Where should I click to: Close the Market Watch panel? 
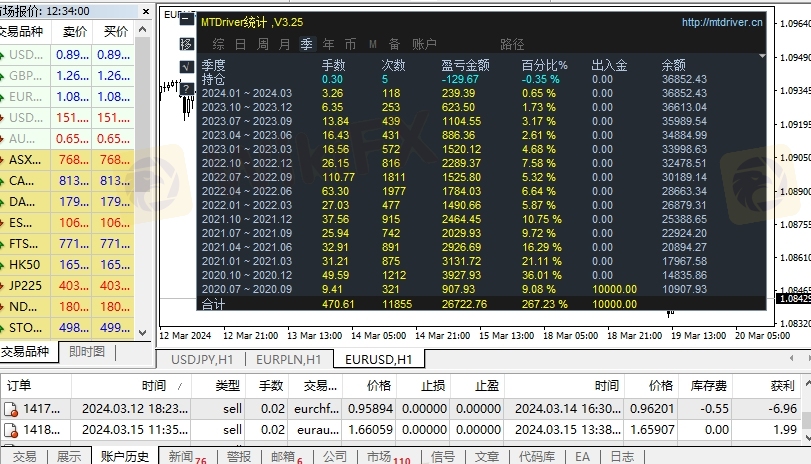[146, 11]
